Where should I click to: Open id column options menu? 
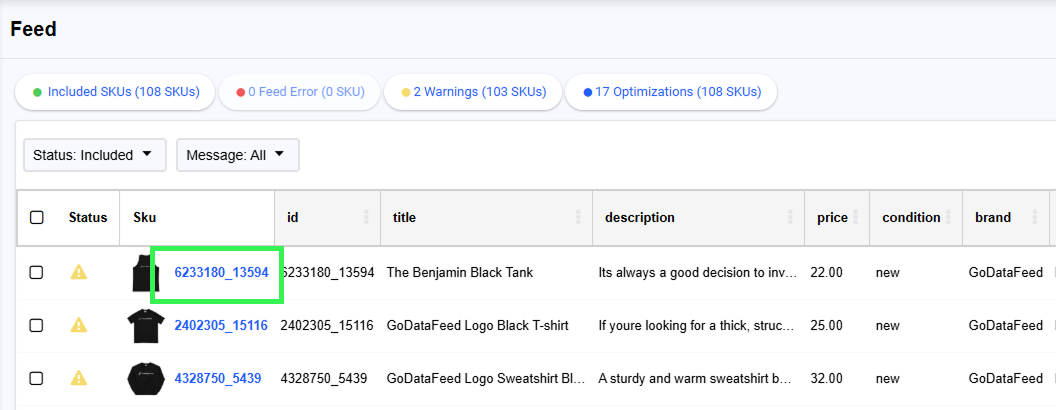366,217
